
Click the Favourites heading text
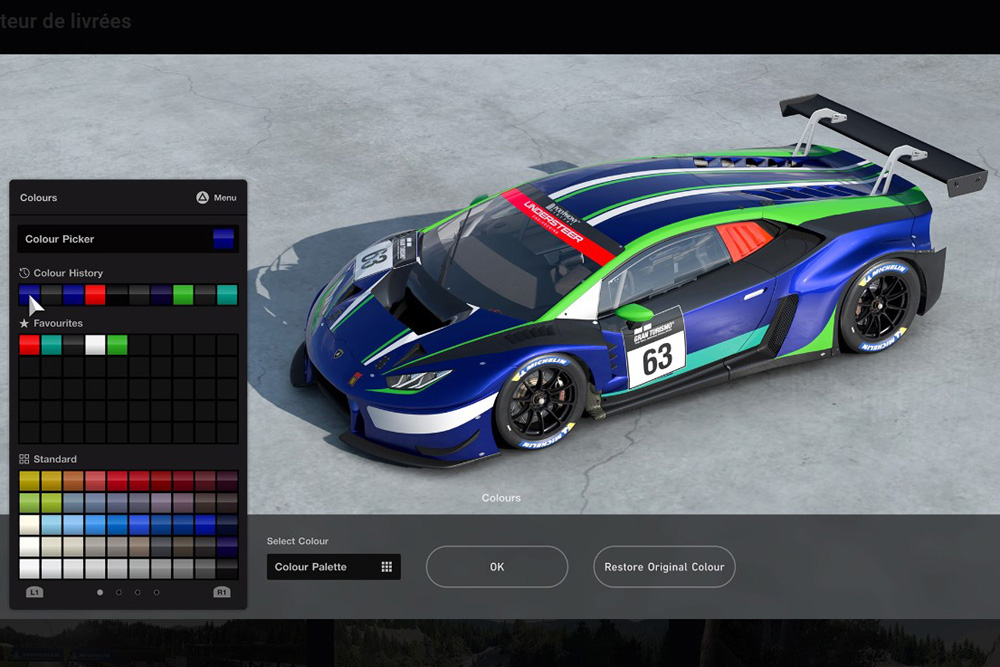click(x=58, y=323)
